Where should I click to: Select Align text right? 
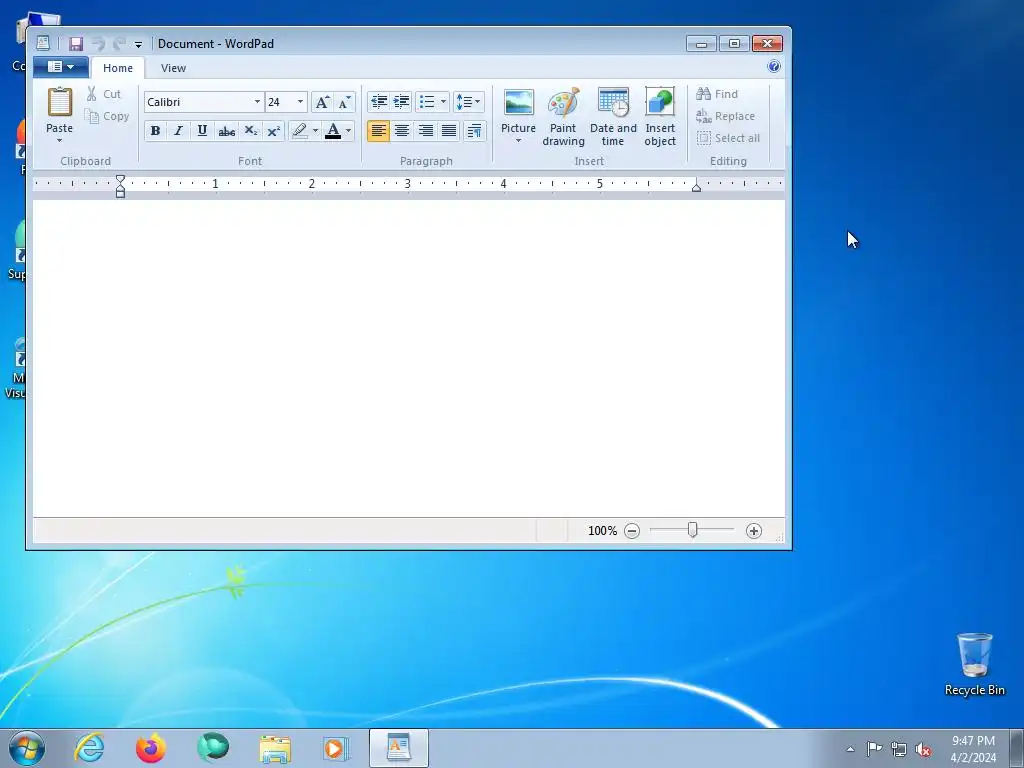425,131
